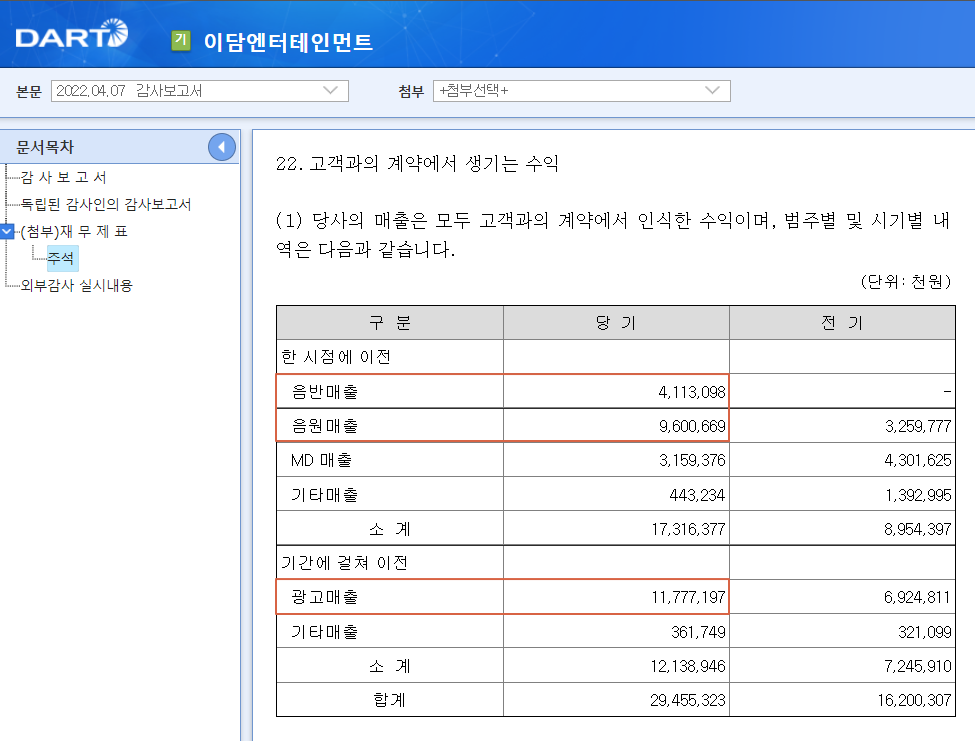Open the 본문 report dropdown
Image resolution: width=975 pixels, height=741 pixels.
pyautogui.click(x=200, y=90)
